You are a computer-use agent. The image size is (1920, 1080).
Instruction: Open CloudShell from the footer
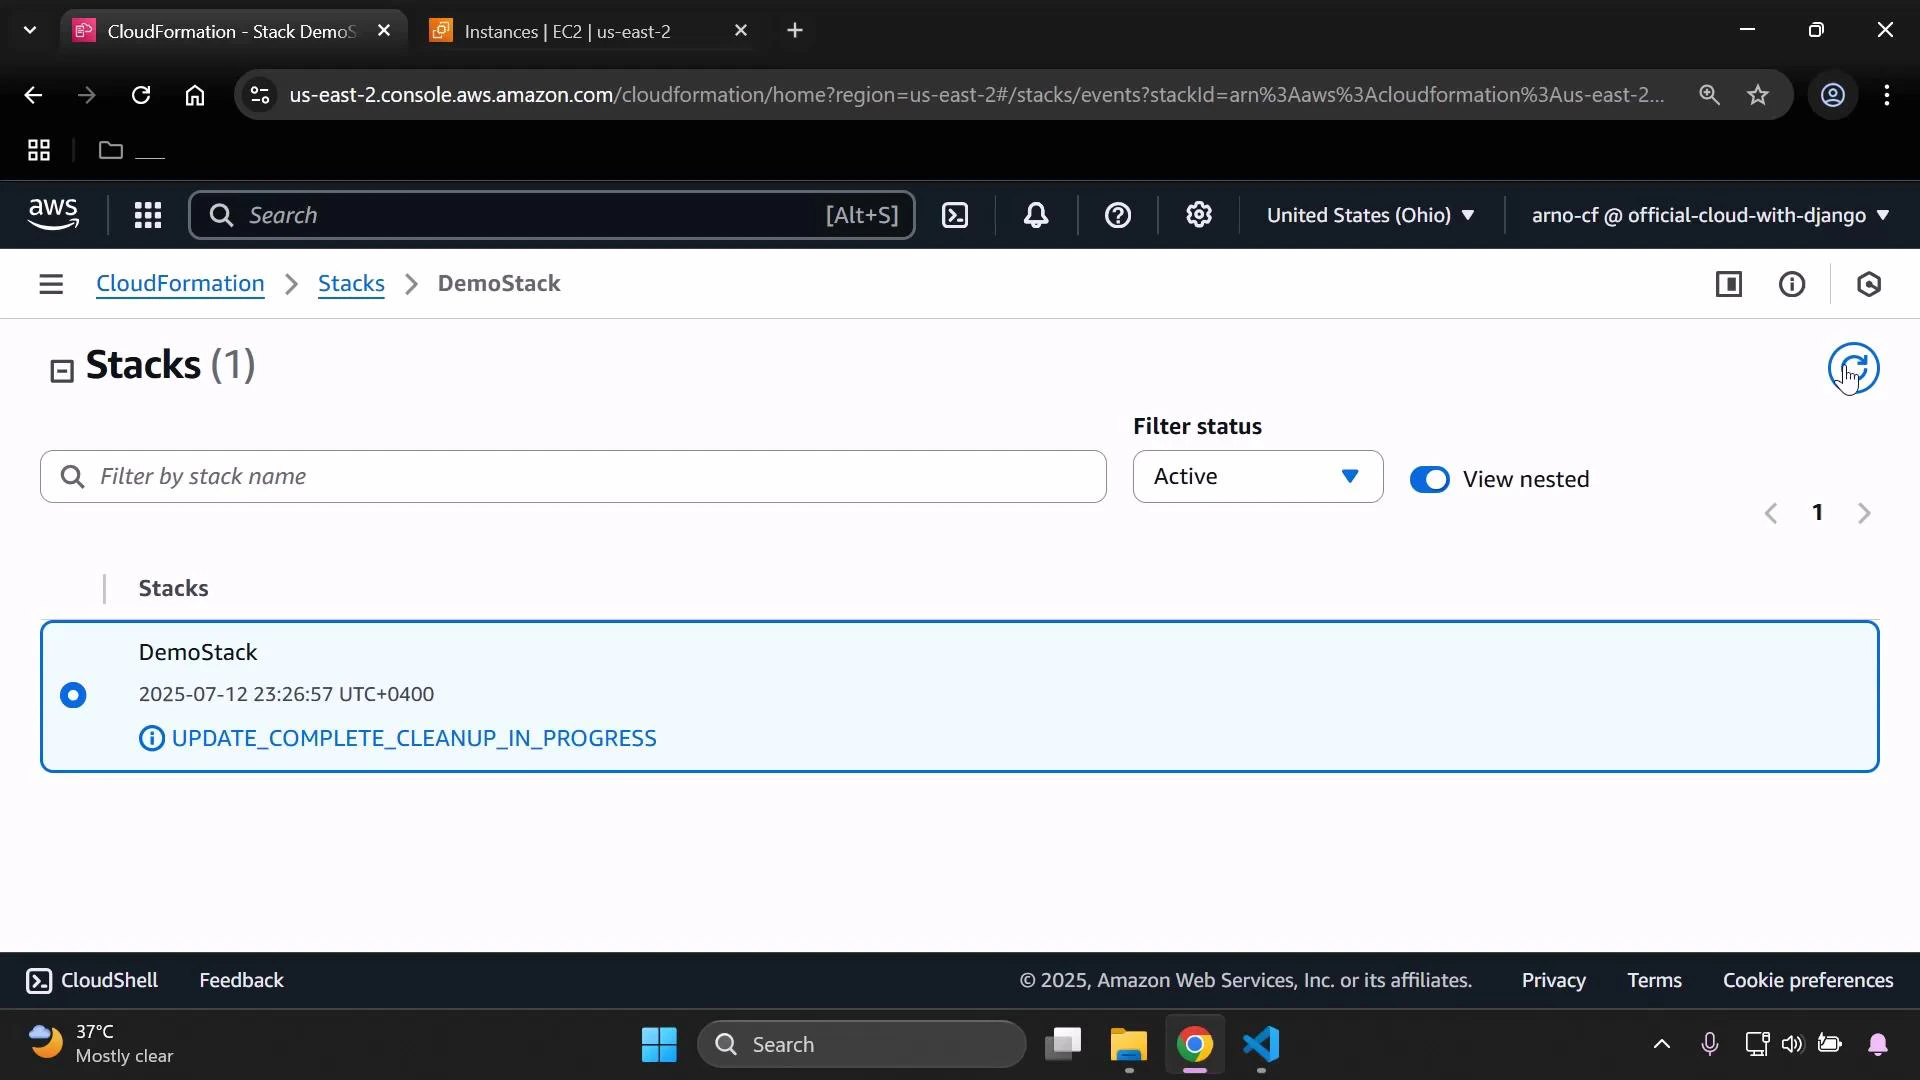pyautogui.click(x=92, y=981)
